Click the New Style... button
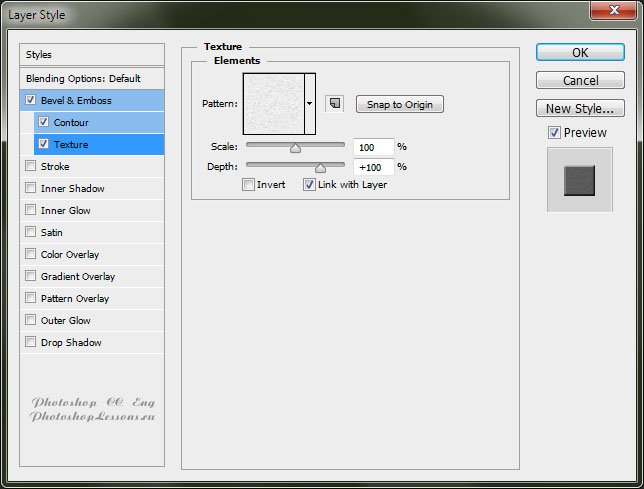Viewport: 644px width, 489px height. pos(580,108)
